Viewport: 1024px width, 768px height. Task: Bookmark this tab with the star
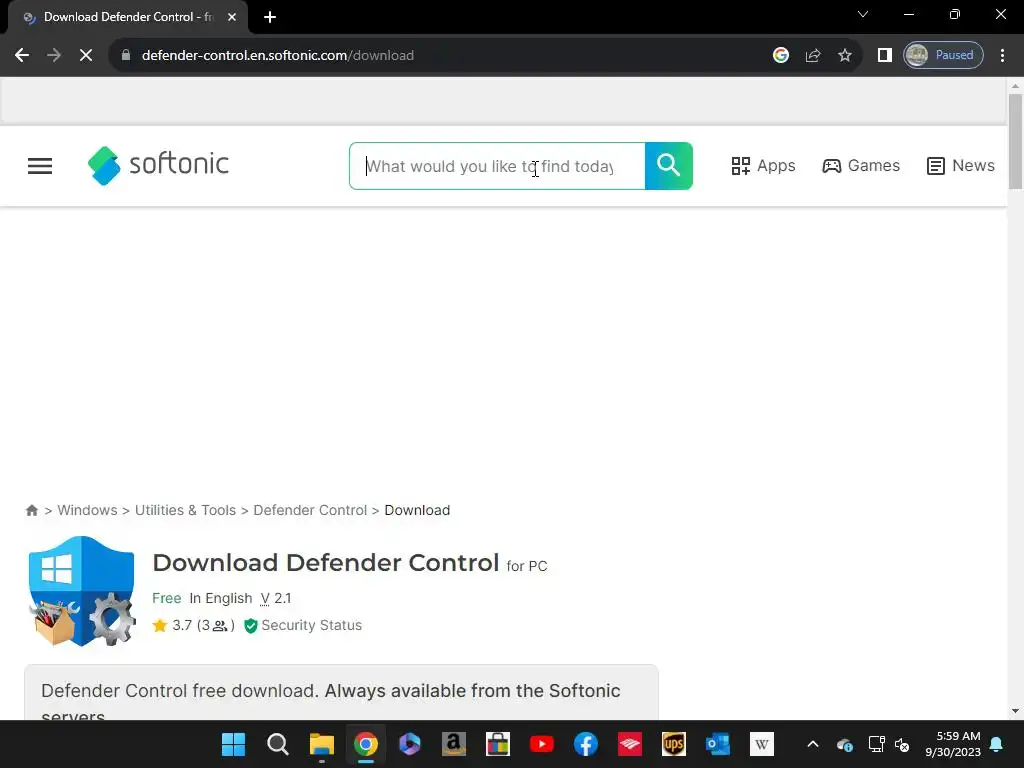coord(844,55)
